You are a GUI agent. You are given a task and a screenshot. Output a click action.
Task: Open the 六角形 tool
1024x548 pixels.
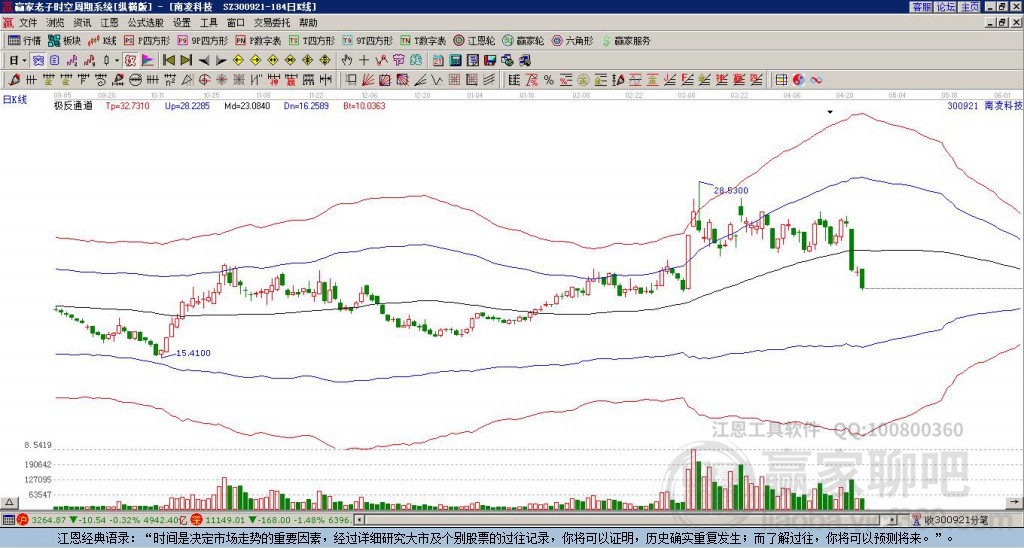pyautogui.click(x=573, y=40)
